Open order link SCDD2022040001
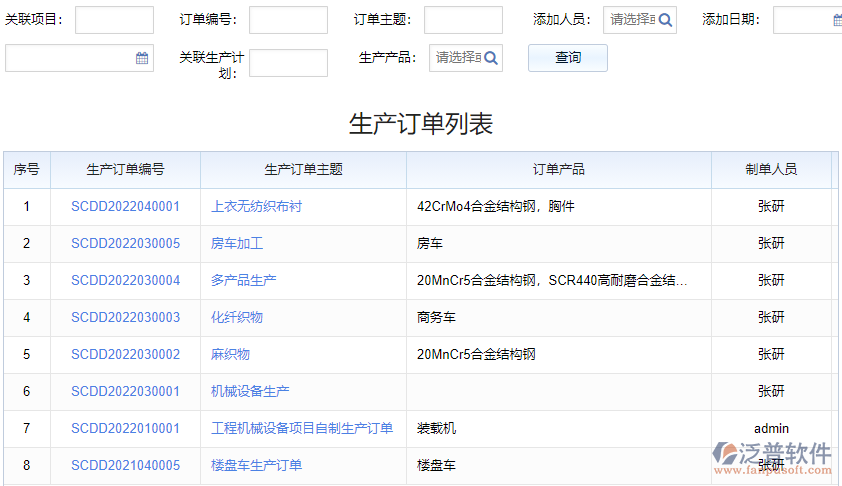This screenshot has width=842, height=486. point(125,207)
